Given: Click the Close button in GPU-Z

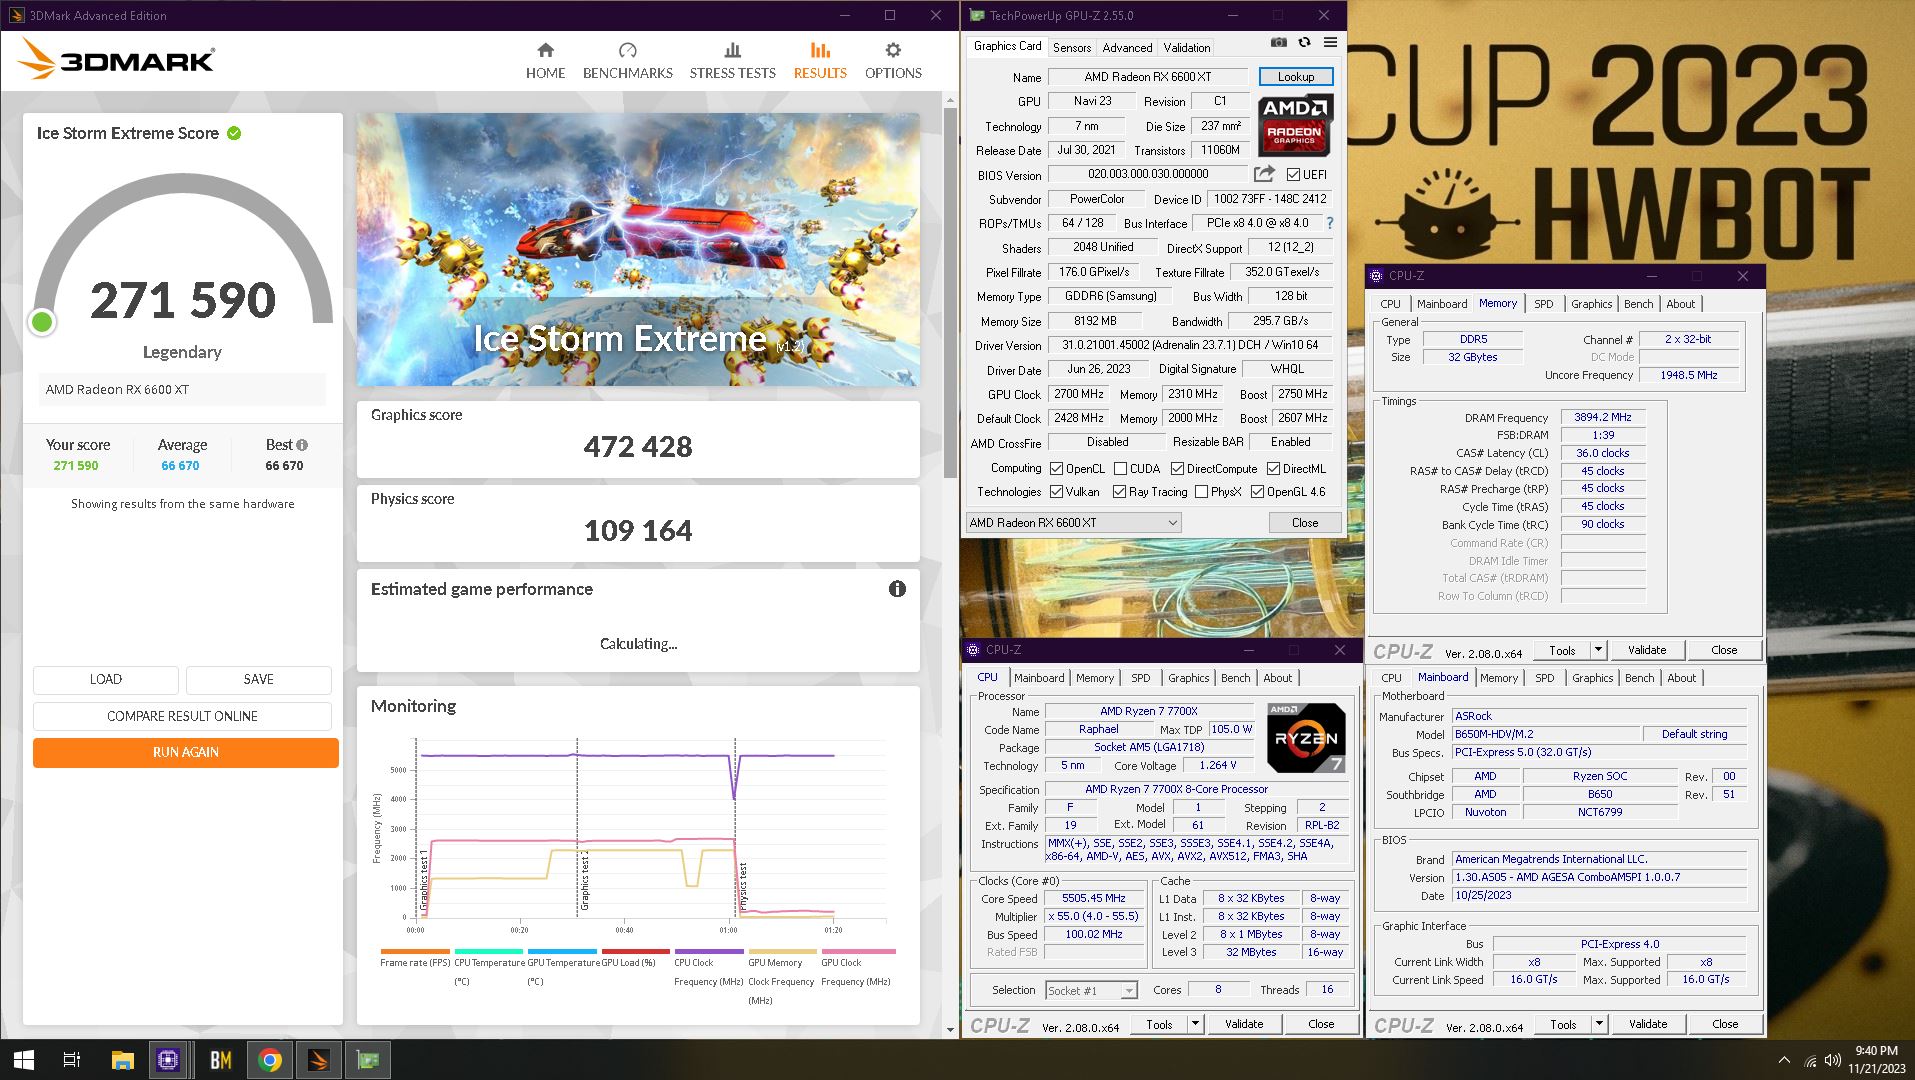Looking at the screenshot, I should pyautogui.click(x=1304, y=522).
